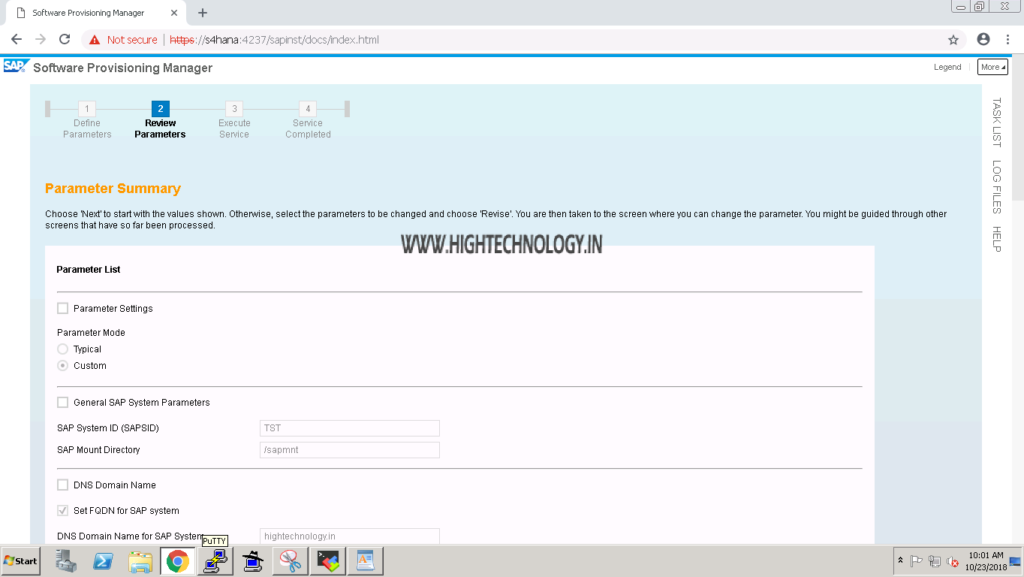Toggle the Set FQDN for SAP system checkbox
The width and height of the screenshot is (1024, 577).
click(63, 510)
